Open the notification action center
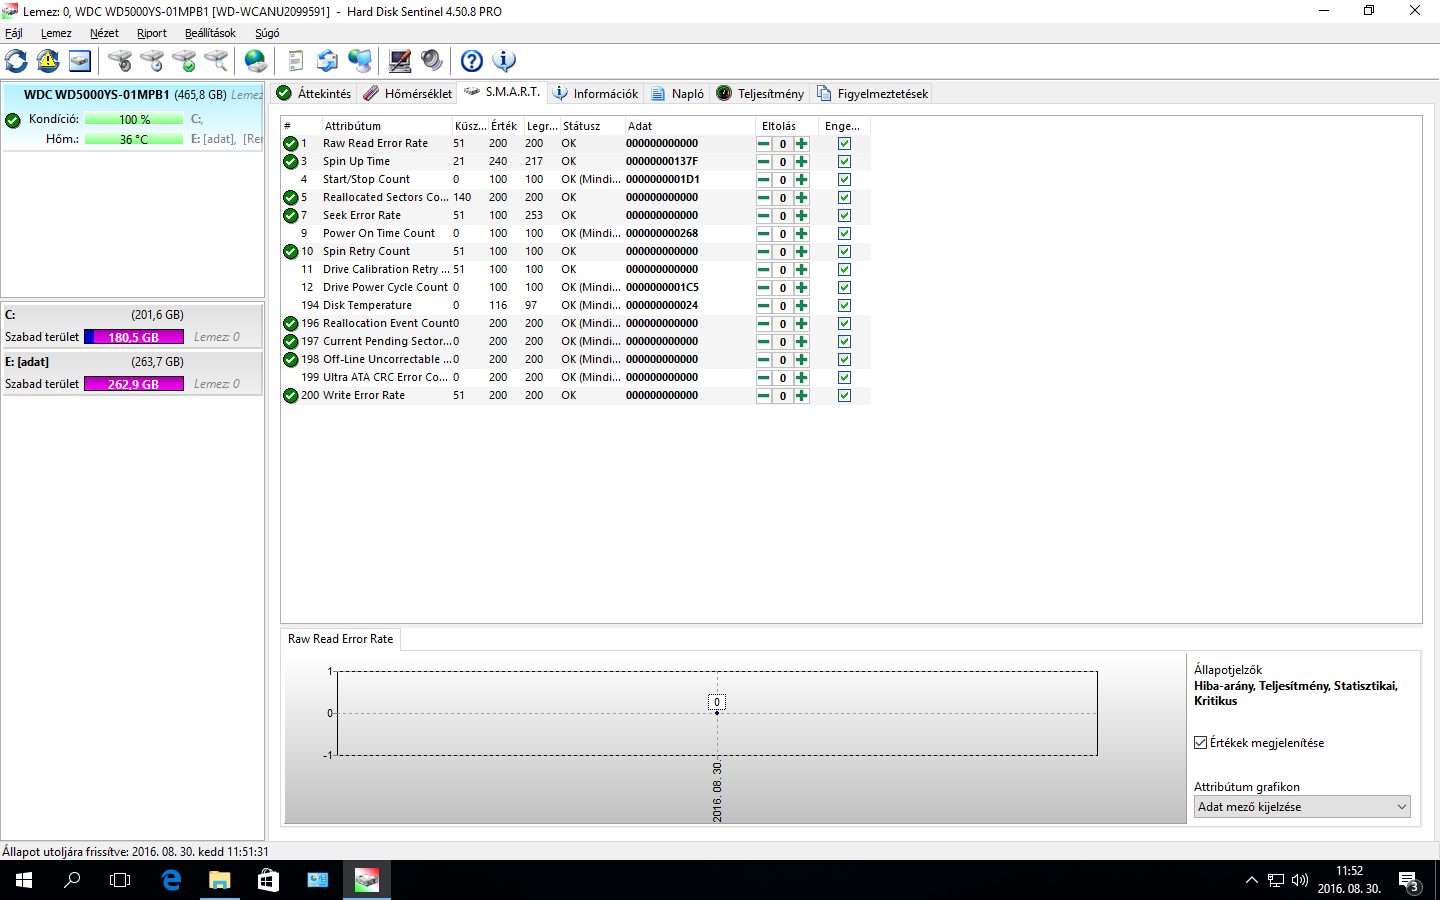The width and height of the screenshot is (1440, 900). pos(1409,880)
